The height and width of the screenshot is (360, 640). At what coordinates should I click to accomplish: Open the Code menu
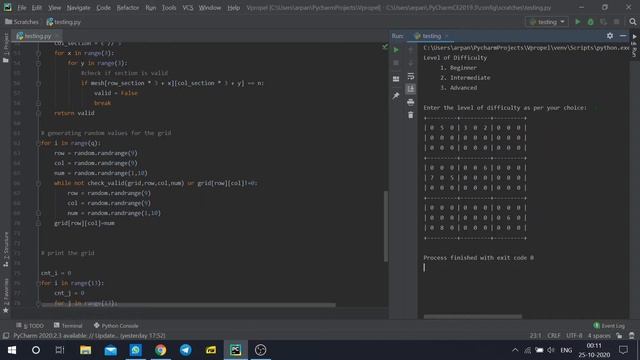[103, 8]
